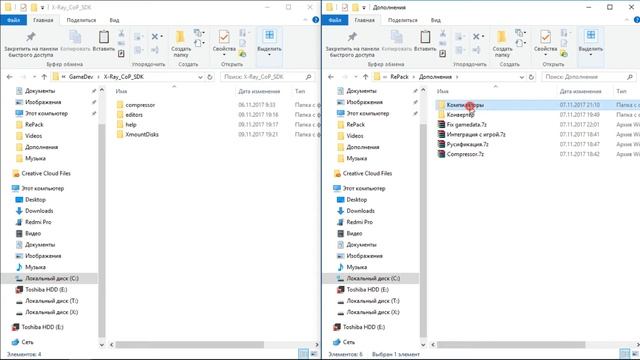Click horizontal scrollbar in left window file list
The width and height of the screenshot is (640, 360).
point(189,345)
